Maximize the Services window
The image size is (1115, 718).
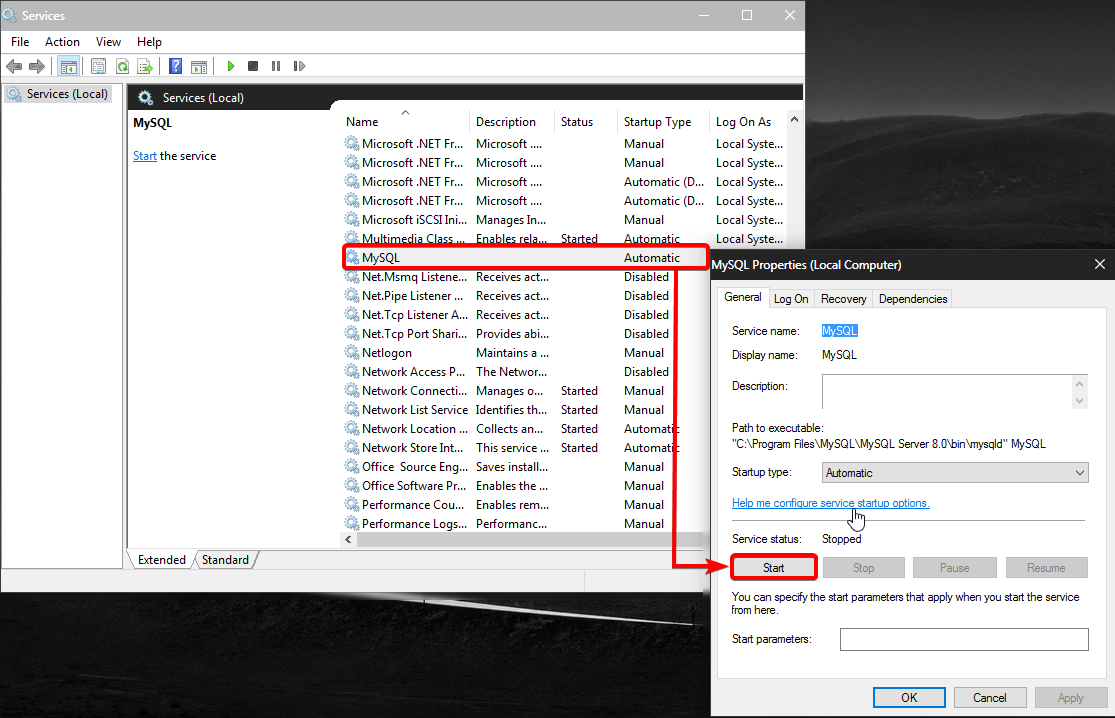point(747,15)
